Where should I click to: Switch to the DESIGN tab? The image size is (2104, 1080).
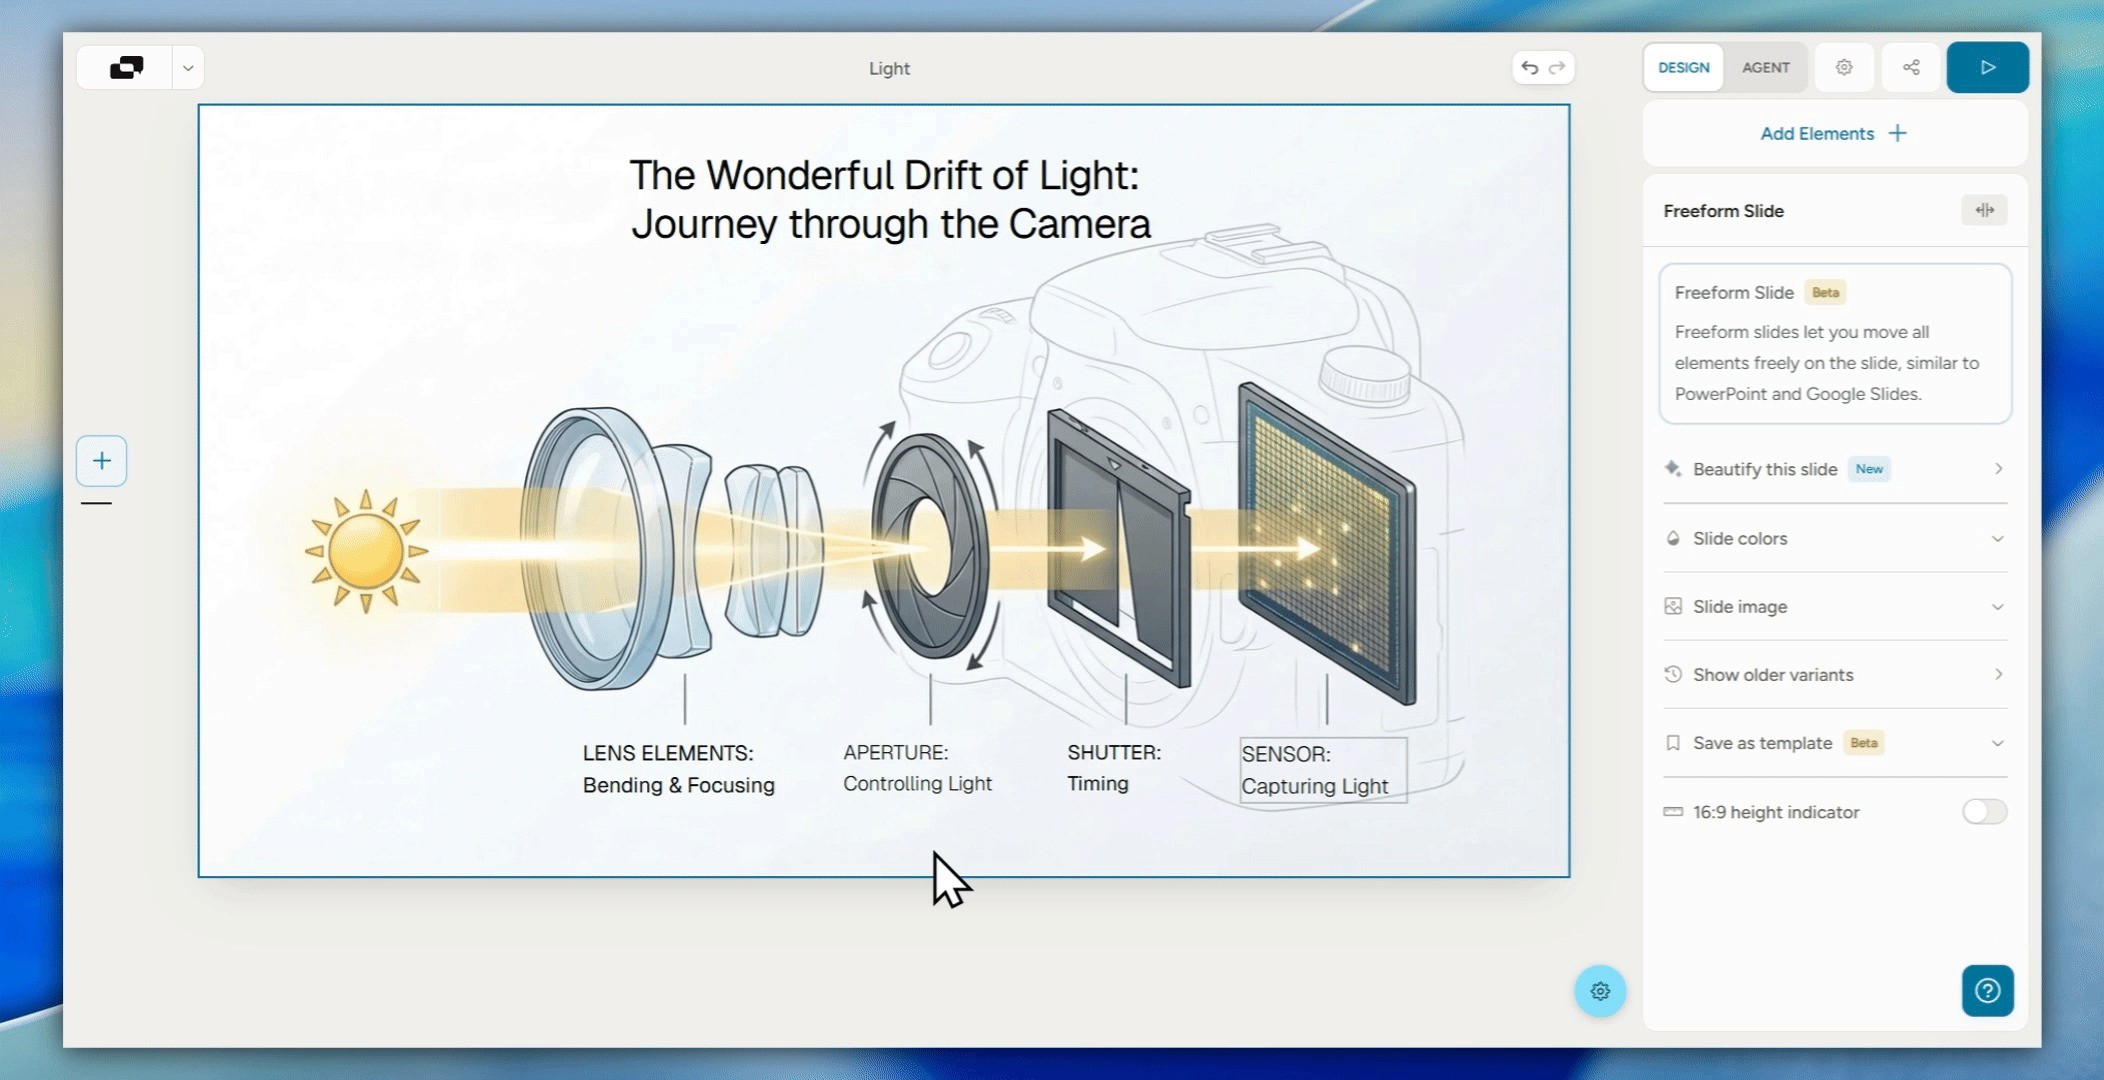click(1683, 68)
